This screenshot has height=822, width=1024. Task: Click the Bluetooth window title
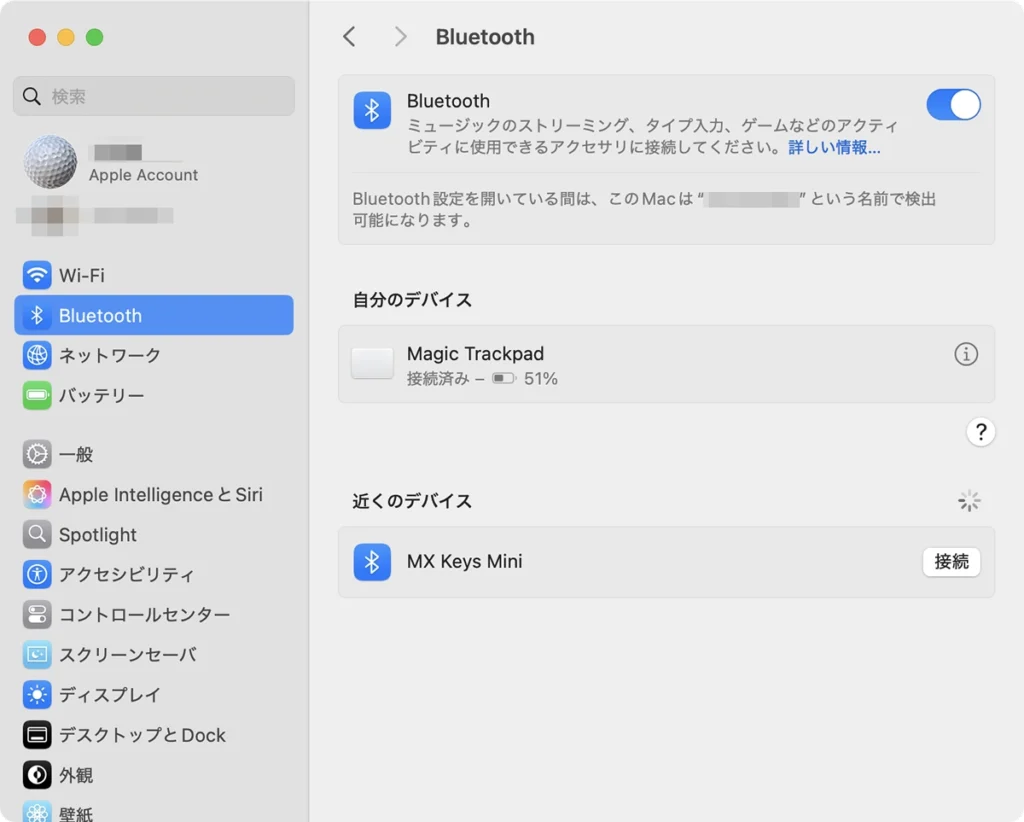[485, 37]
